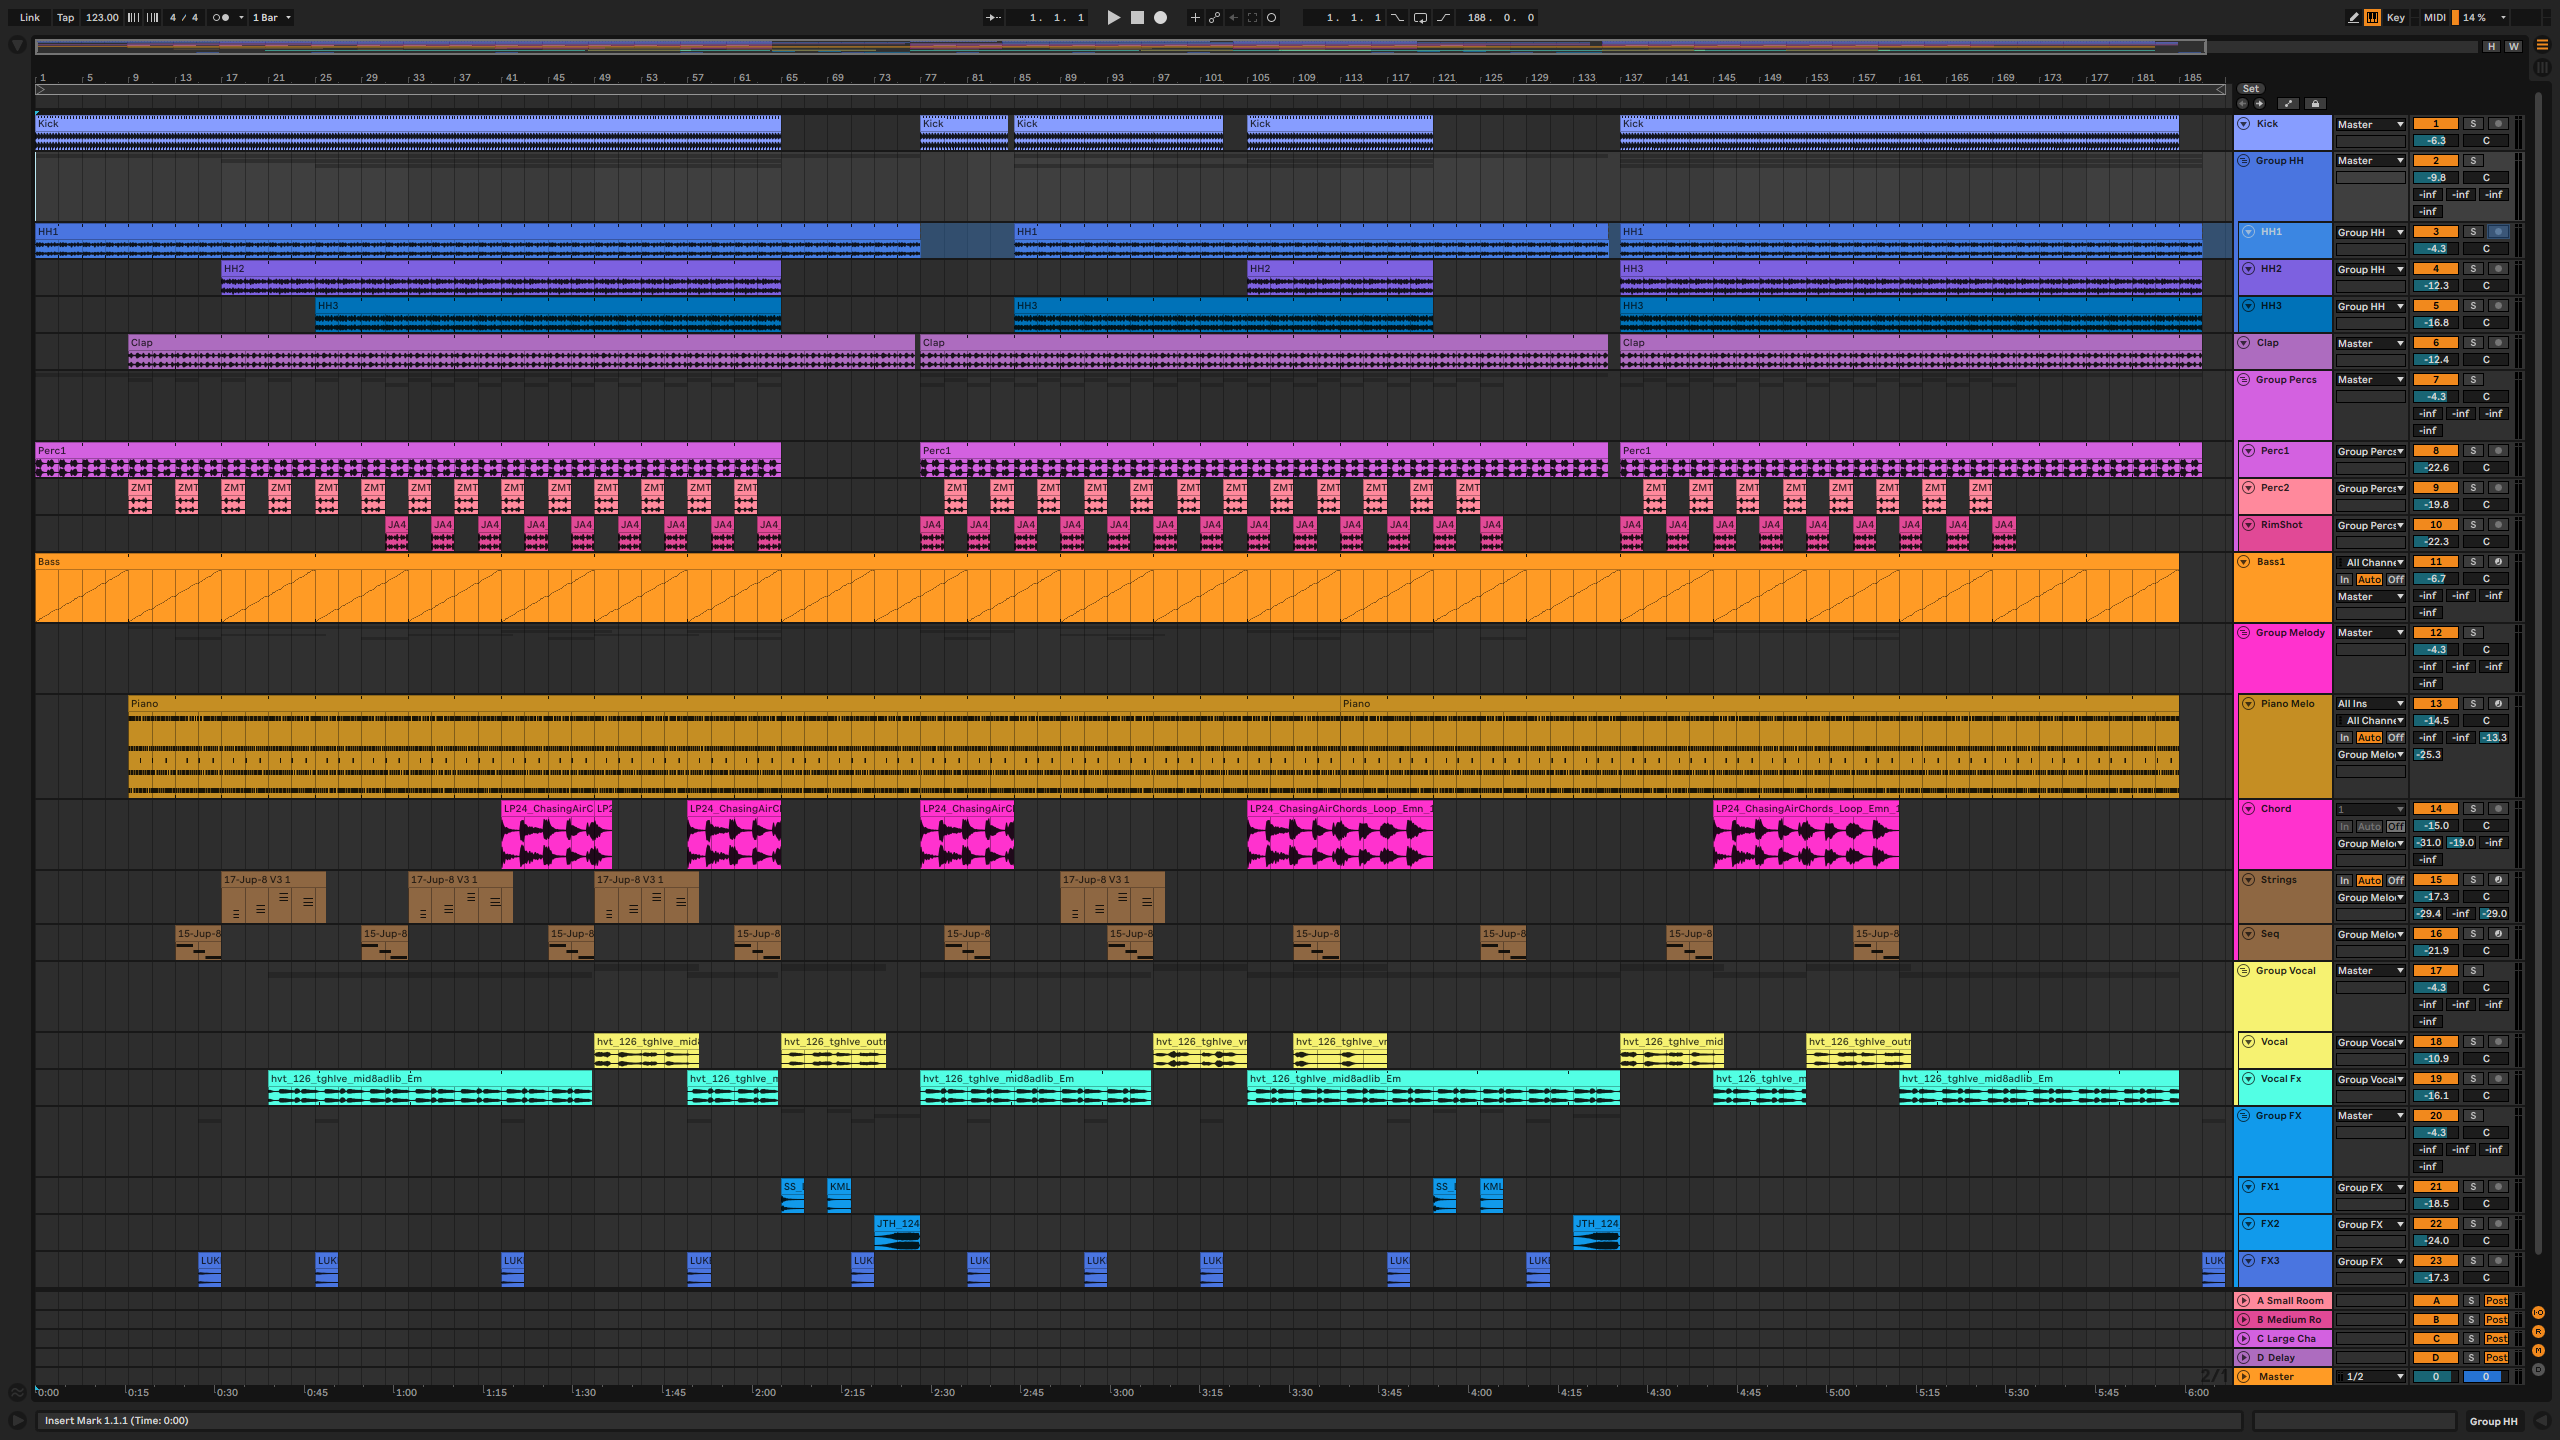
Task: Fold the Group Percs track group
Action: click(x=2244, y=380)
